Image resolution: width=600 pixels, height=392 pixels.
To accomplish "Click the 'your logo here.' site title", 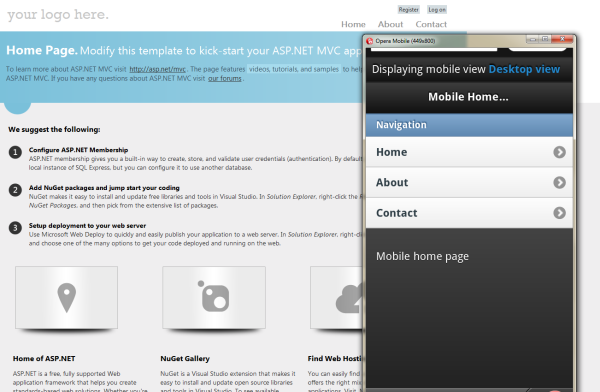I will 58,15.
